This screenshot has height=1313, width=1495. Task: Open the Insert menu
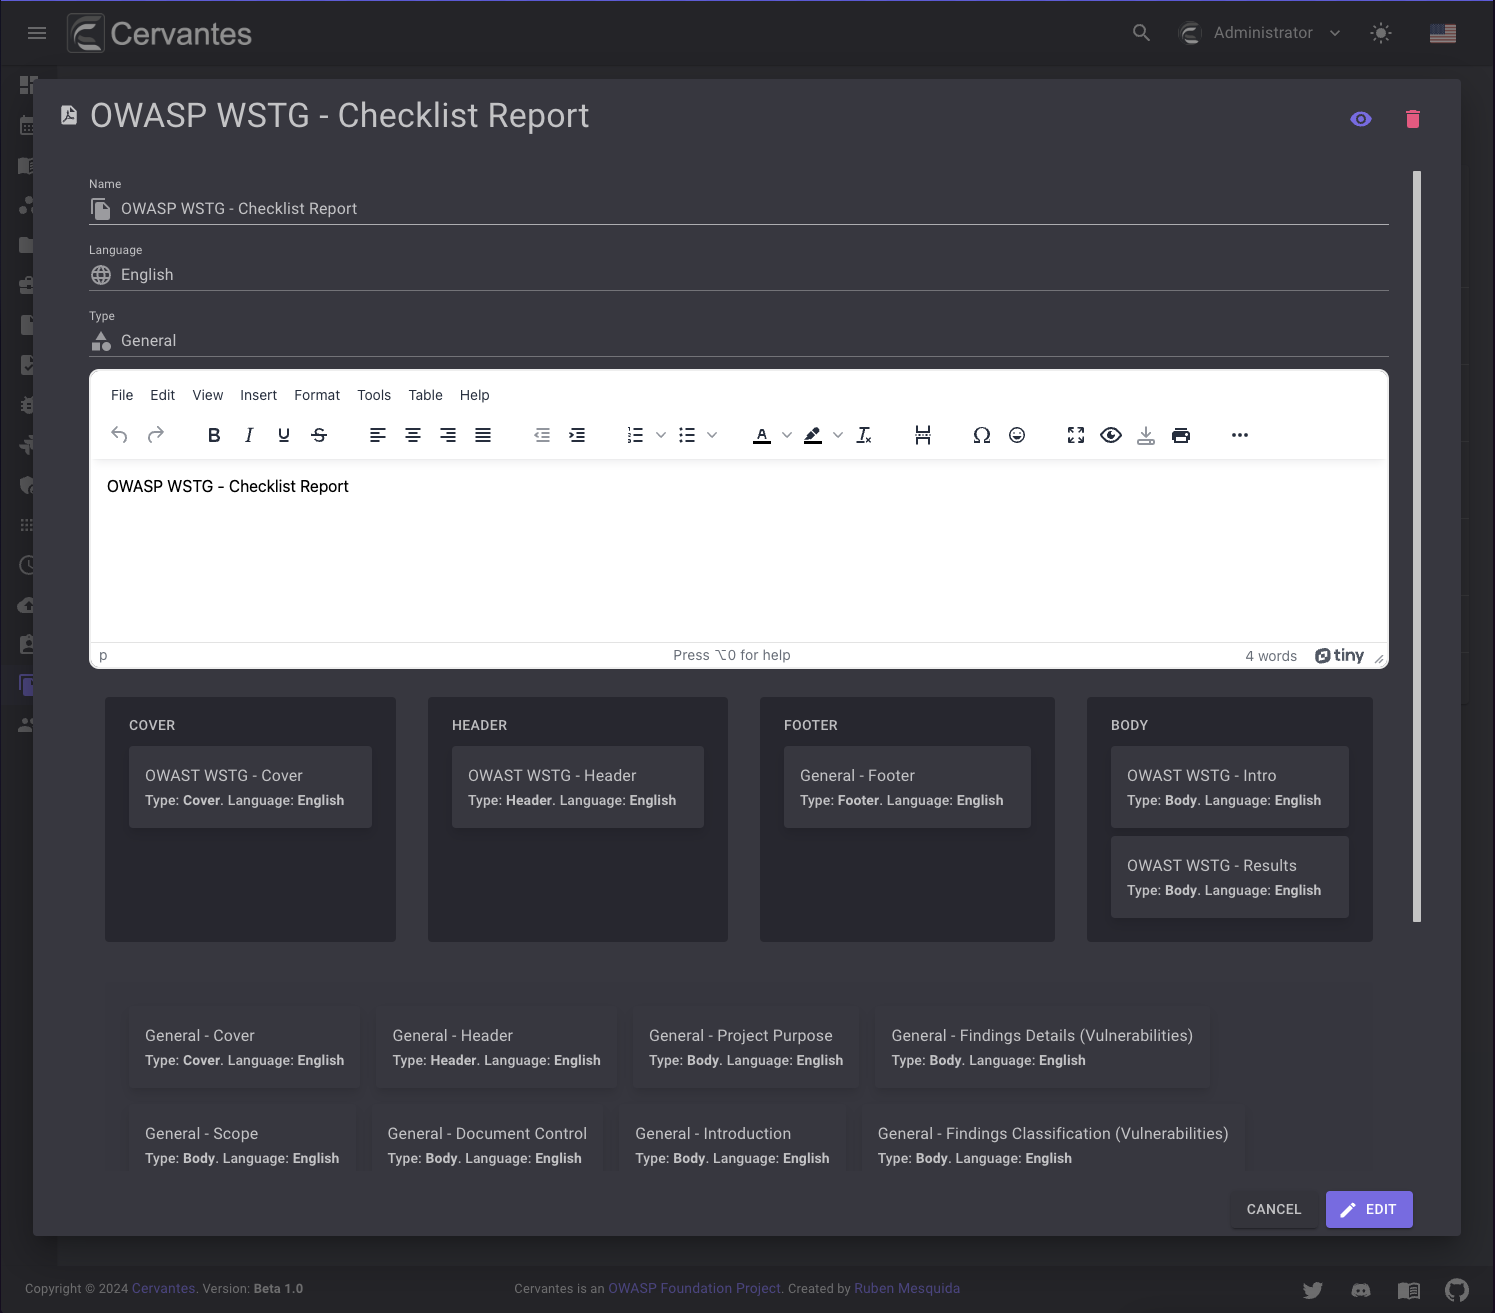258,395
